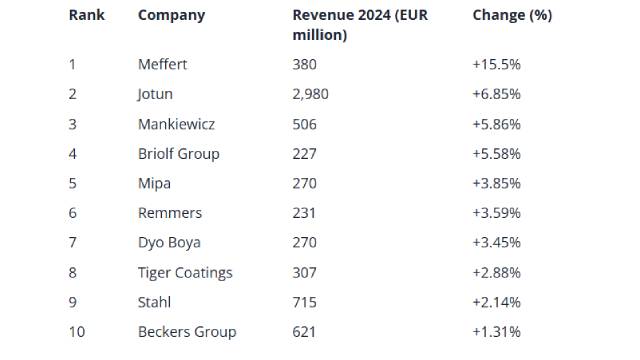Click the Remmers company name
Image resolution: width=640 pixels, height=360 pixels.
pos(170,213)
